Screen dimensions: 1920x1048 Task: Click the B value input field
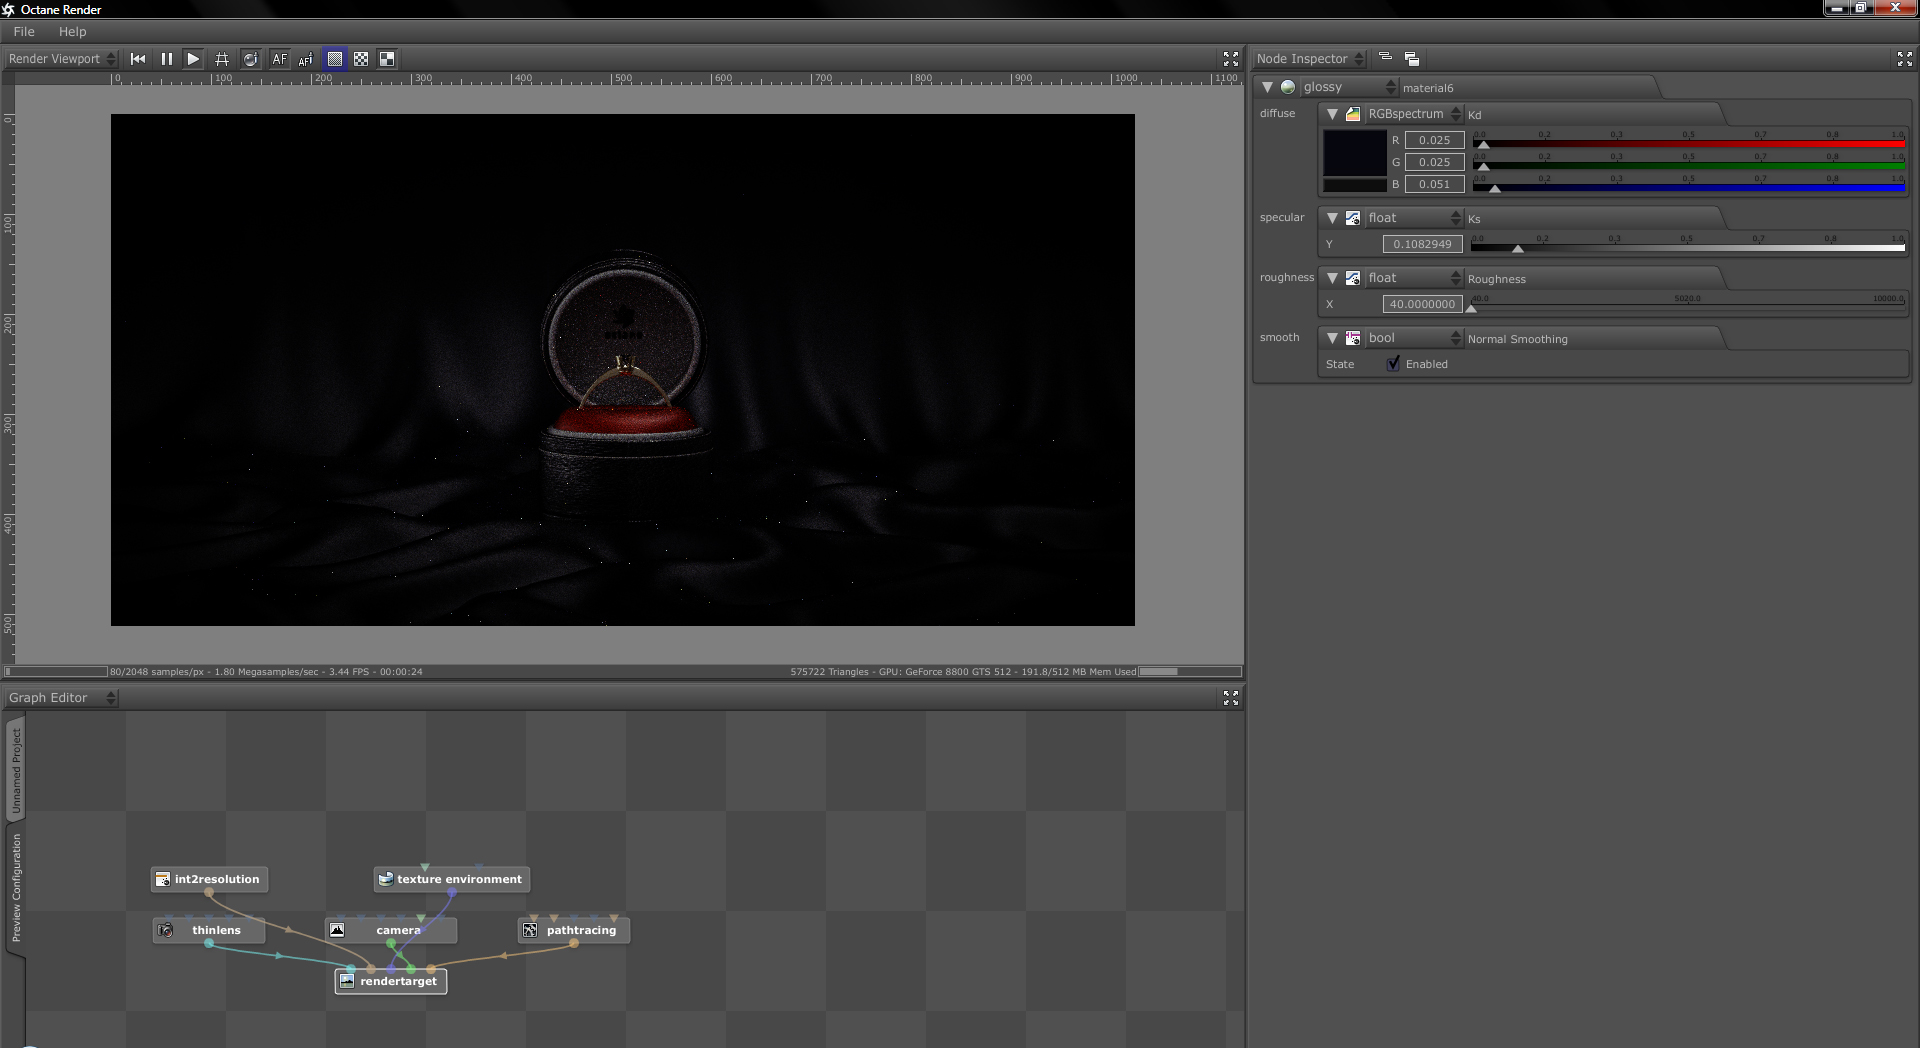tap(1434, 184)
